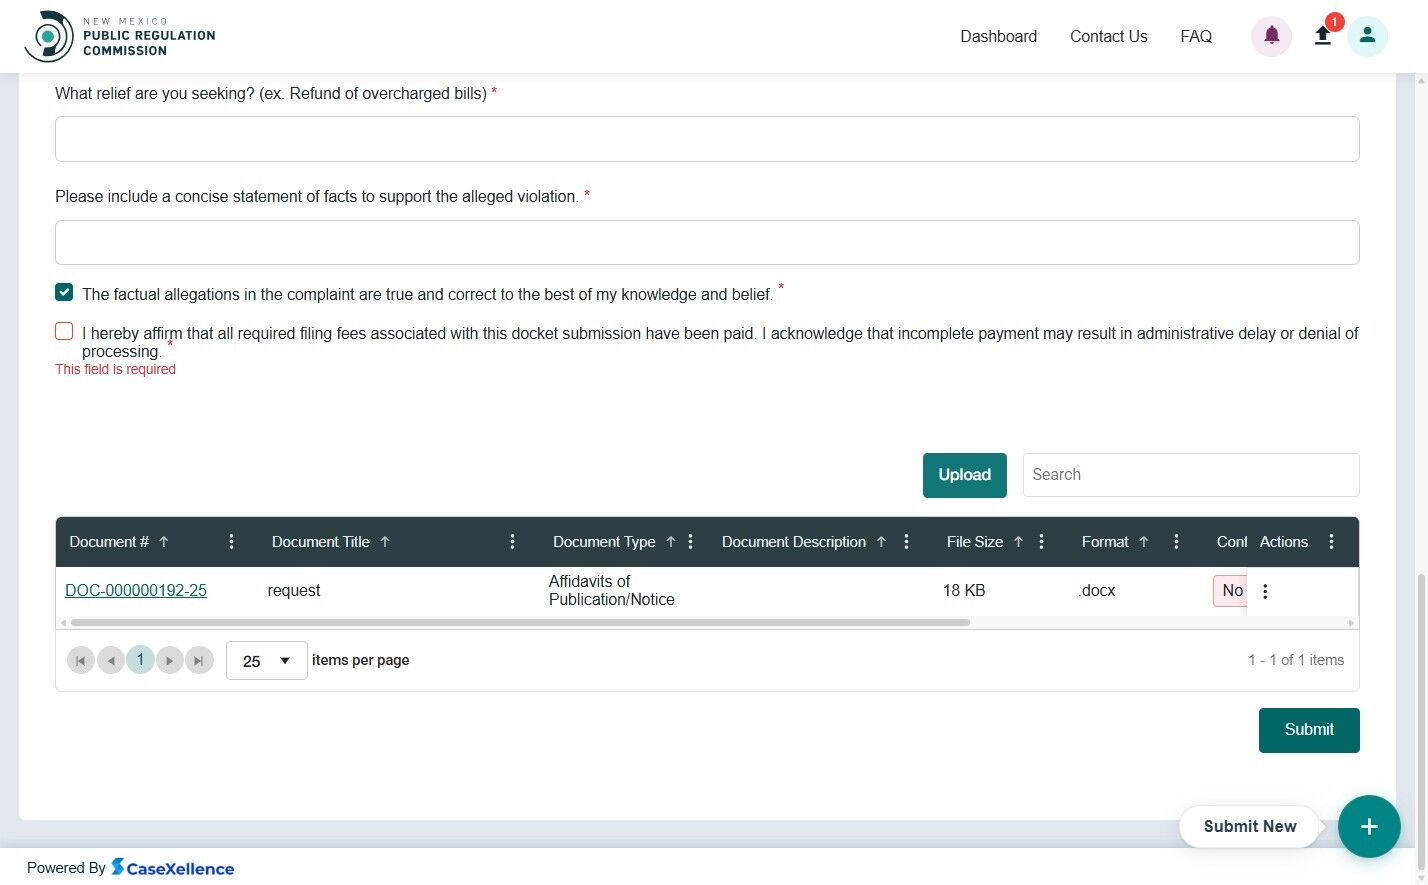Viewport: 1428px width, 885px height.
Task: Jump to first page in pagination
Action: coord(81,660)
